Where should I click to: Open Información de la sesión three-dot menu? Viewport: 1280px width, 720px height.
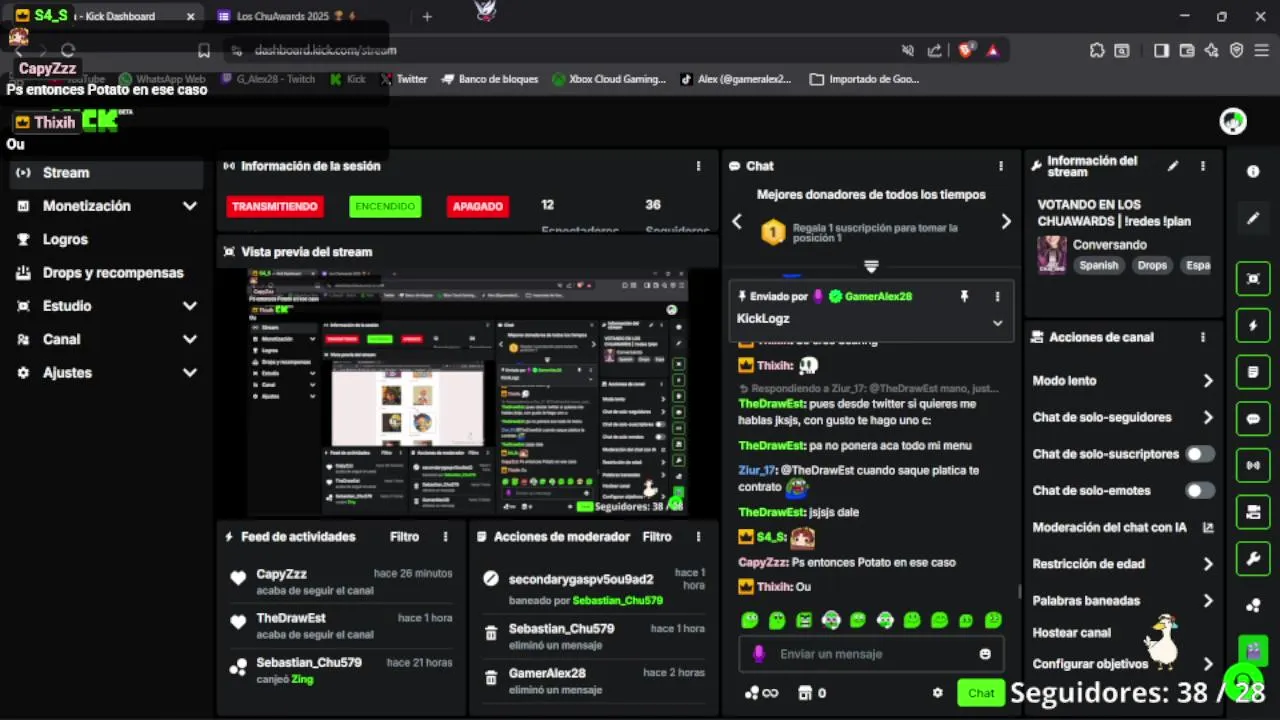(x=698, y=166)
